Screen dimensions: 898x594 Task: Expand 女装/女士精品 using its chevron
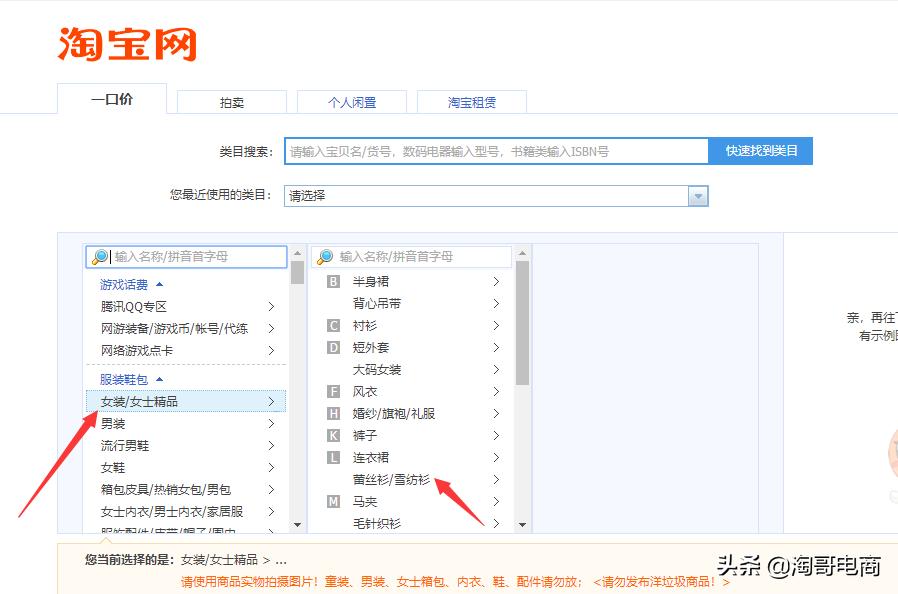271,401
